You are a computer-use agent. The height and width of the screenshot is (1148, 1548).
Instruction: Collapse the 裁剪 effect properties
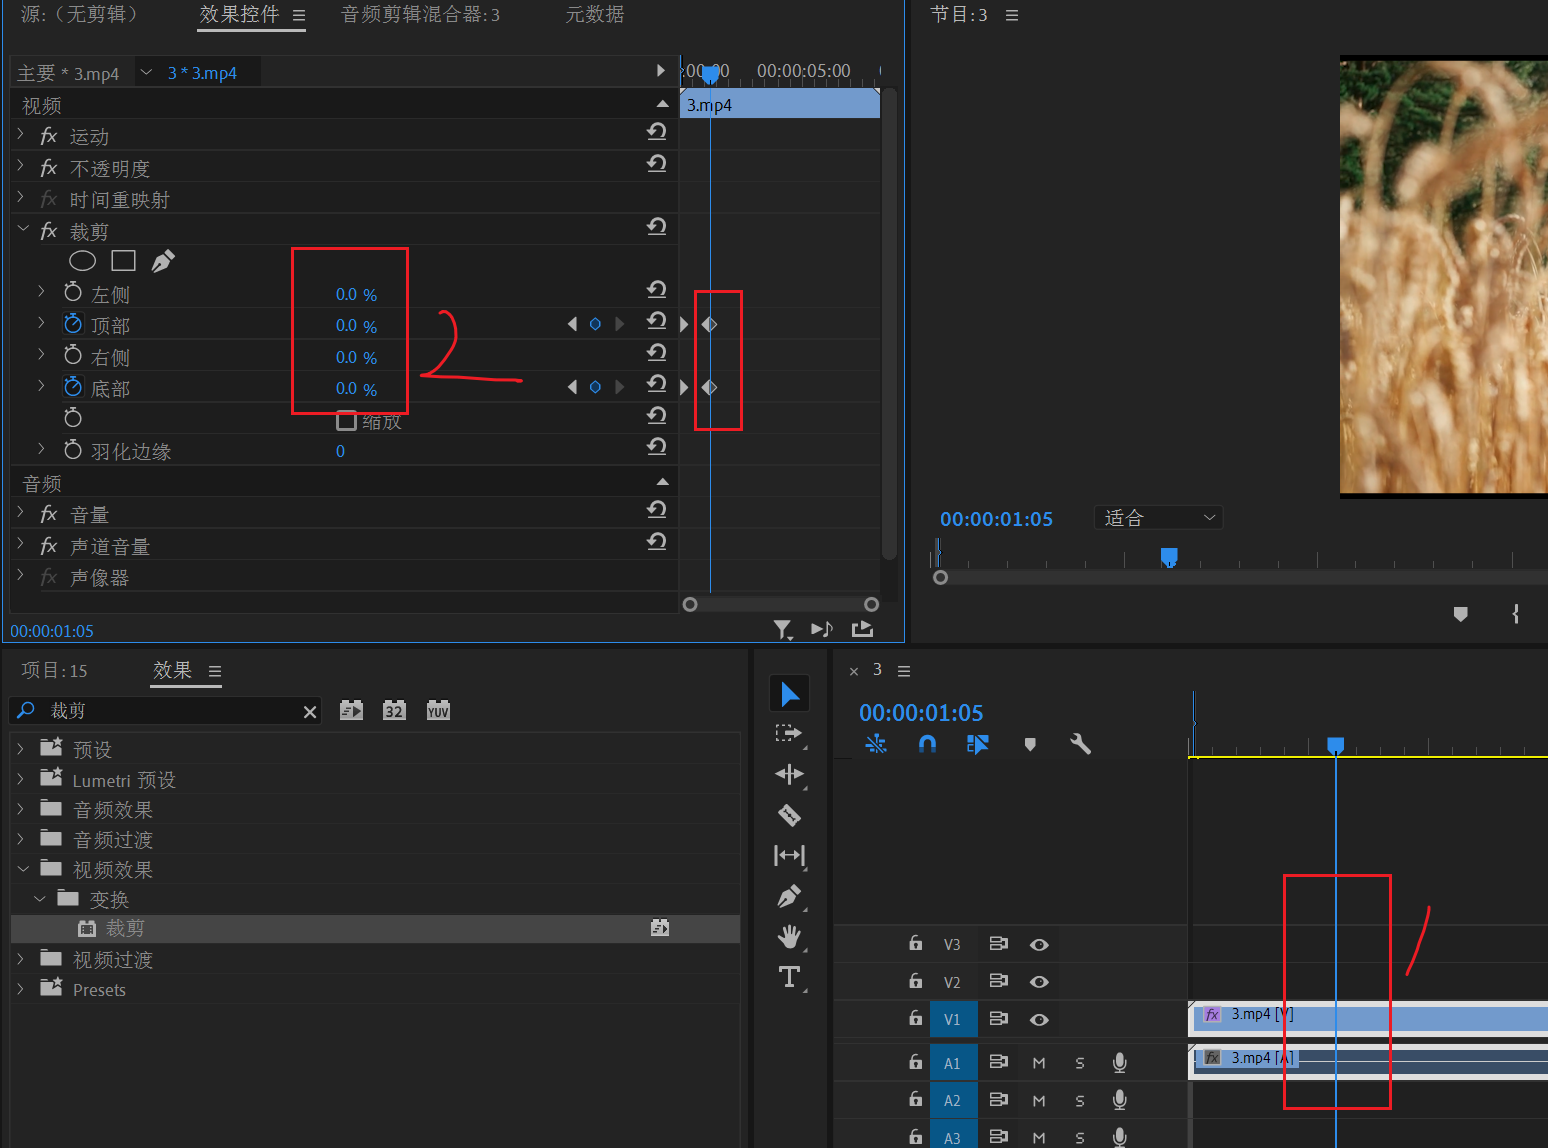[22, 229]
